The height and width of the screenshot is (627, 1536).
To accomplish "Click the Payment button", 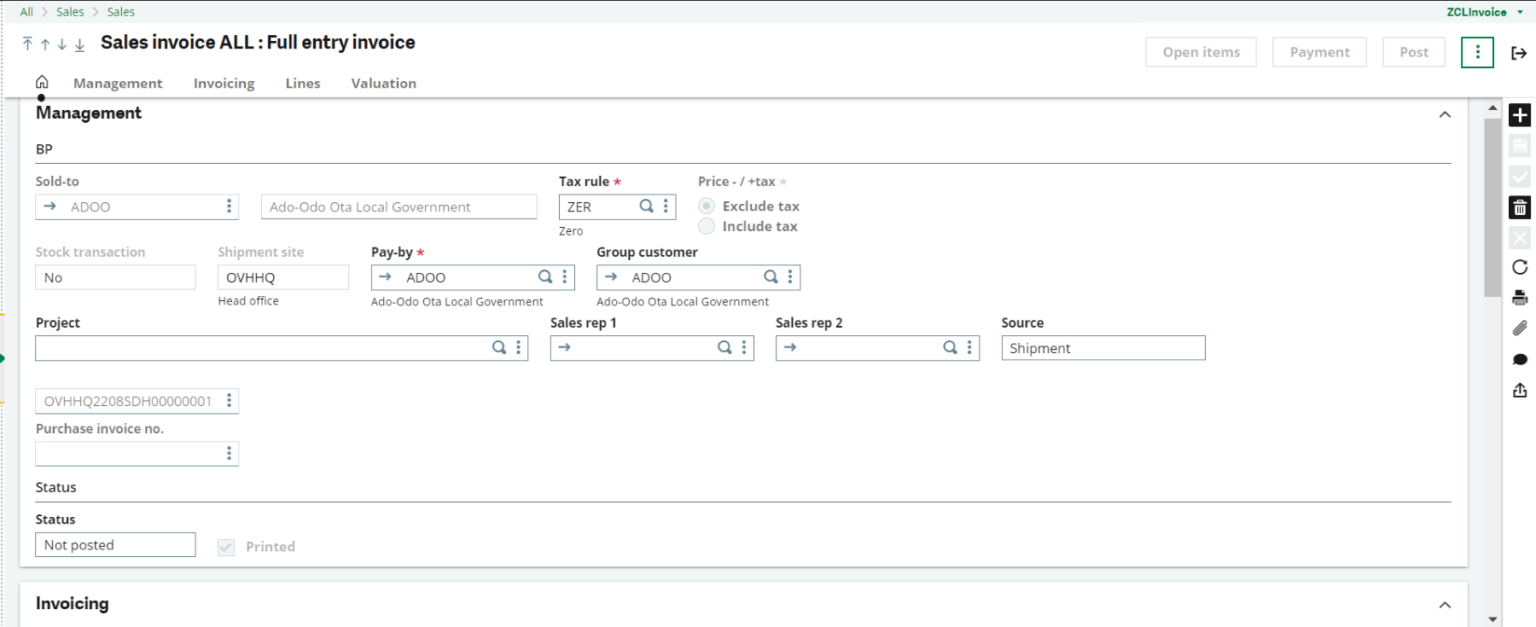I will (x=1320, y=52).
